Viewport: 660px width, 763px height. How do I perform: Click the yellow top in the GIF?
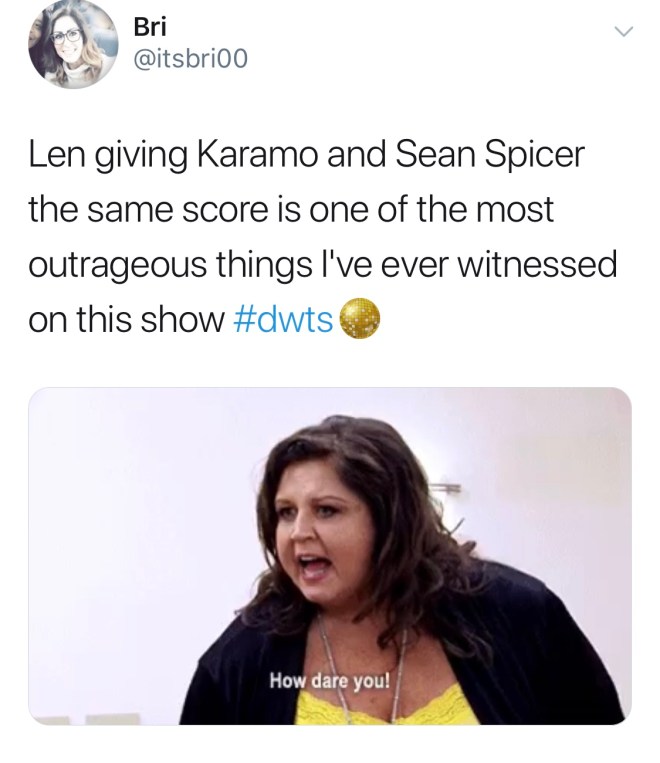(x=387, y=708)
